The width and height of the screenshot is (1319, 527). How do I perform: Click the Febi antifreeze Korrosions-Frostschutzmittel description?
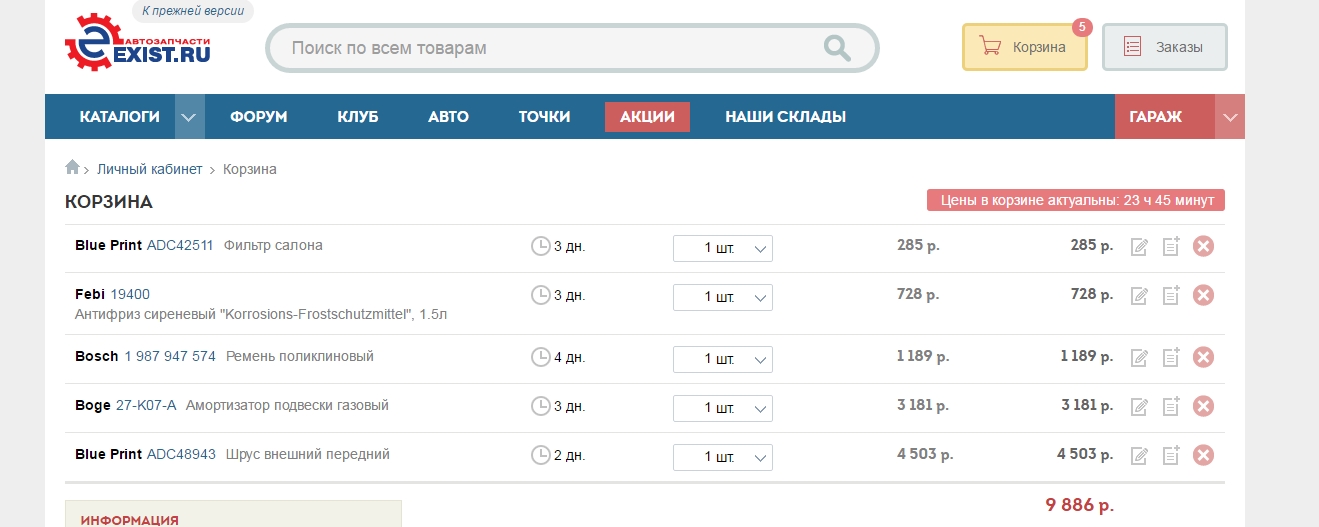tap(261, 314)
